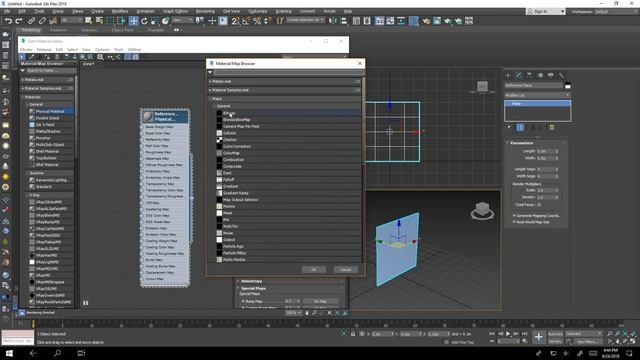Open Task View on taskbar
The height and width of the screenshot is (360, 640).
(81, 353)
